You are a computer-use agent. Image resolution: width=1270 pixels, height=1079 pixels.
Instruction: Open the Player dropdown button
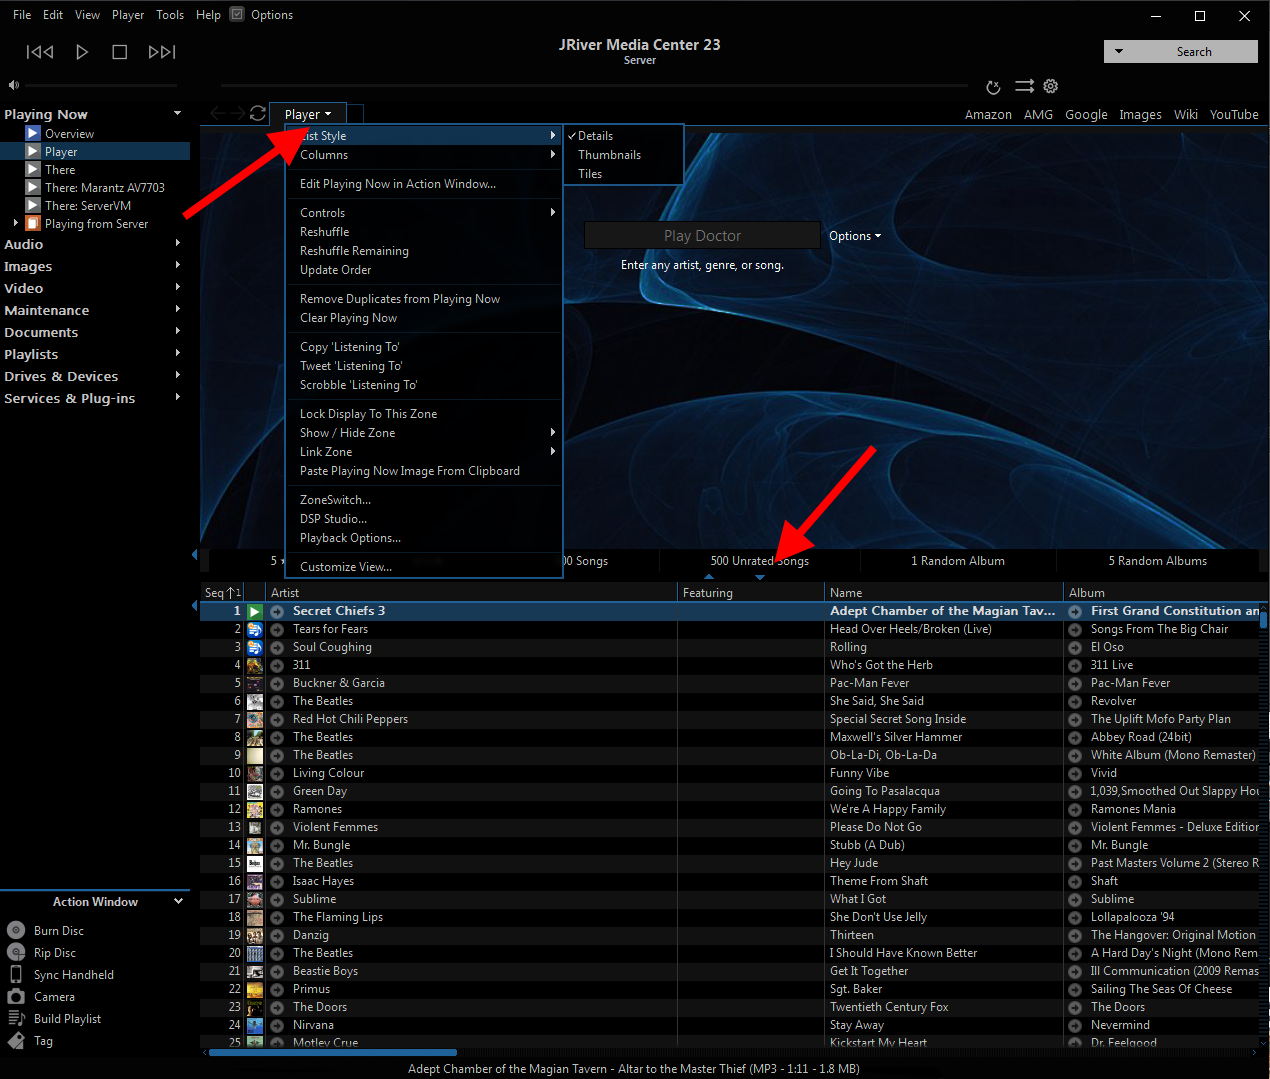click(x=307, y=114)
